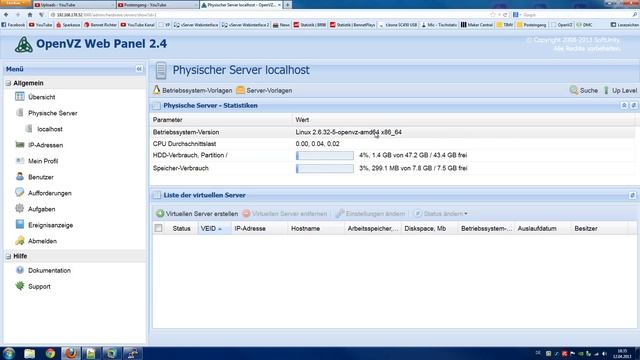Sort by the IP-Adresse column header
The image size is (640, 360).
click(x=260, y=229)
